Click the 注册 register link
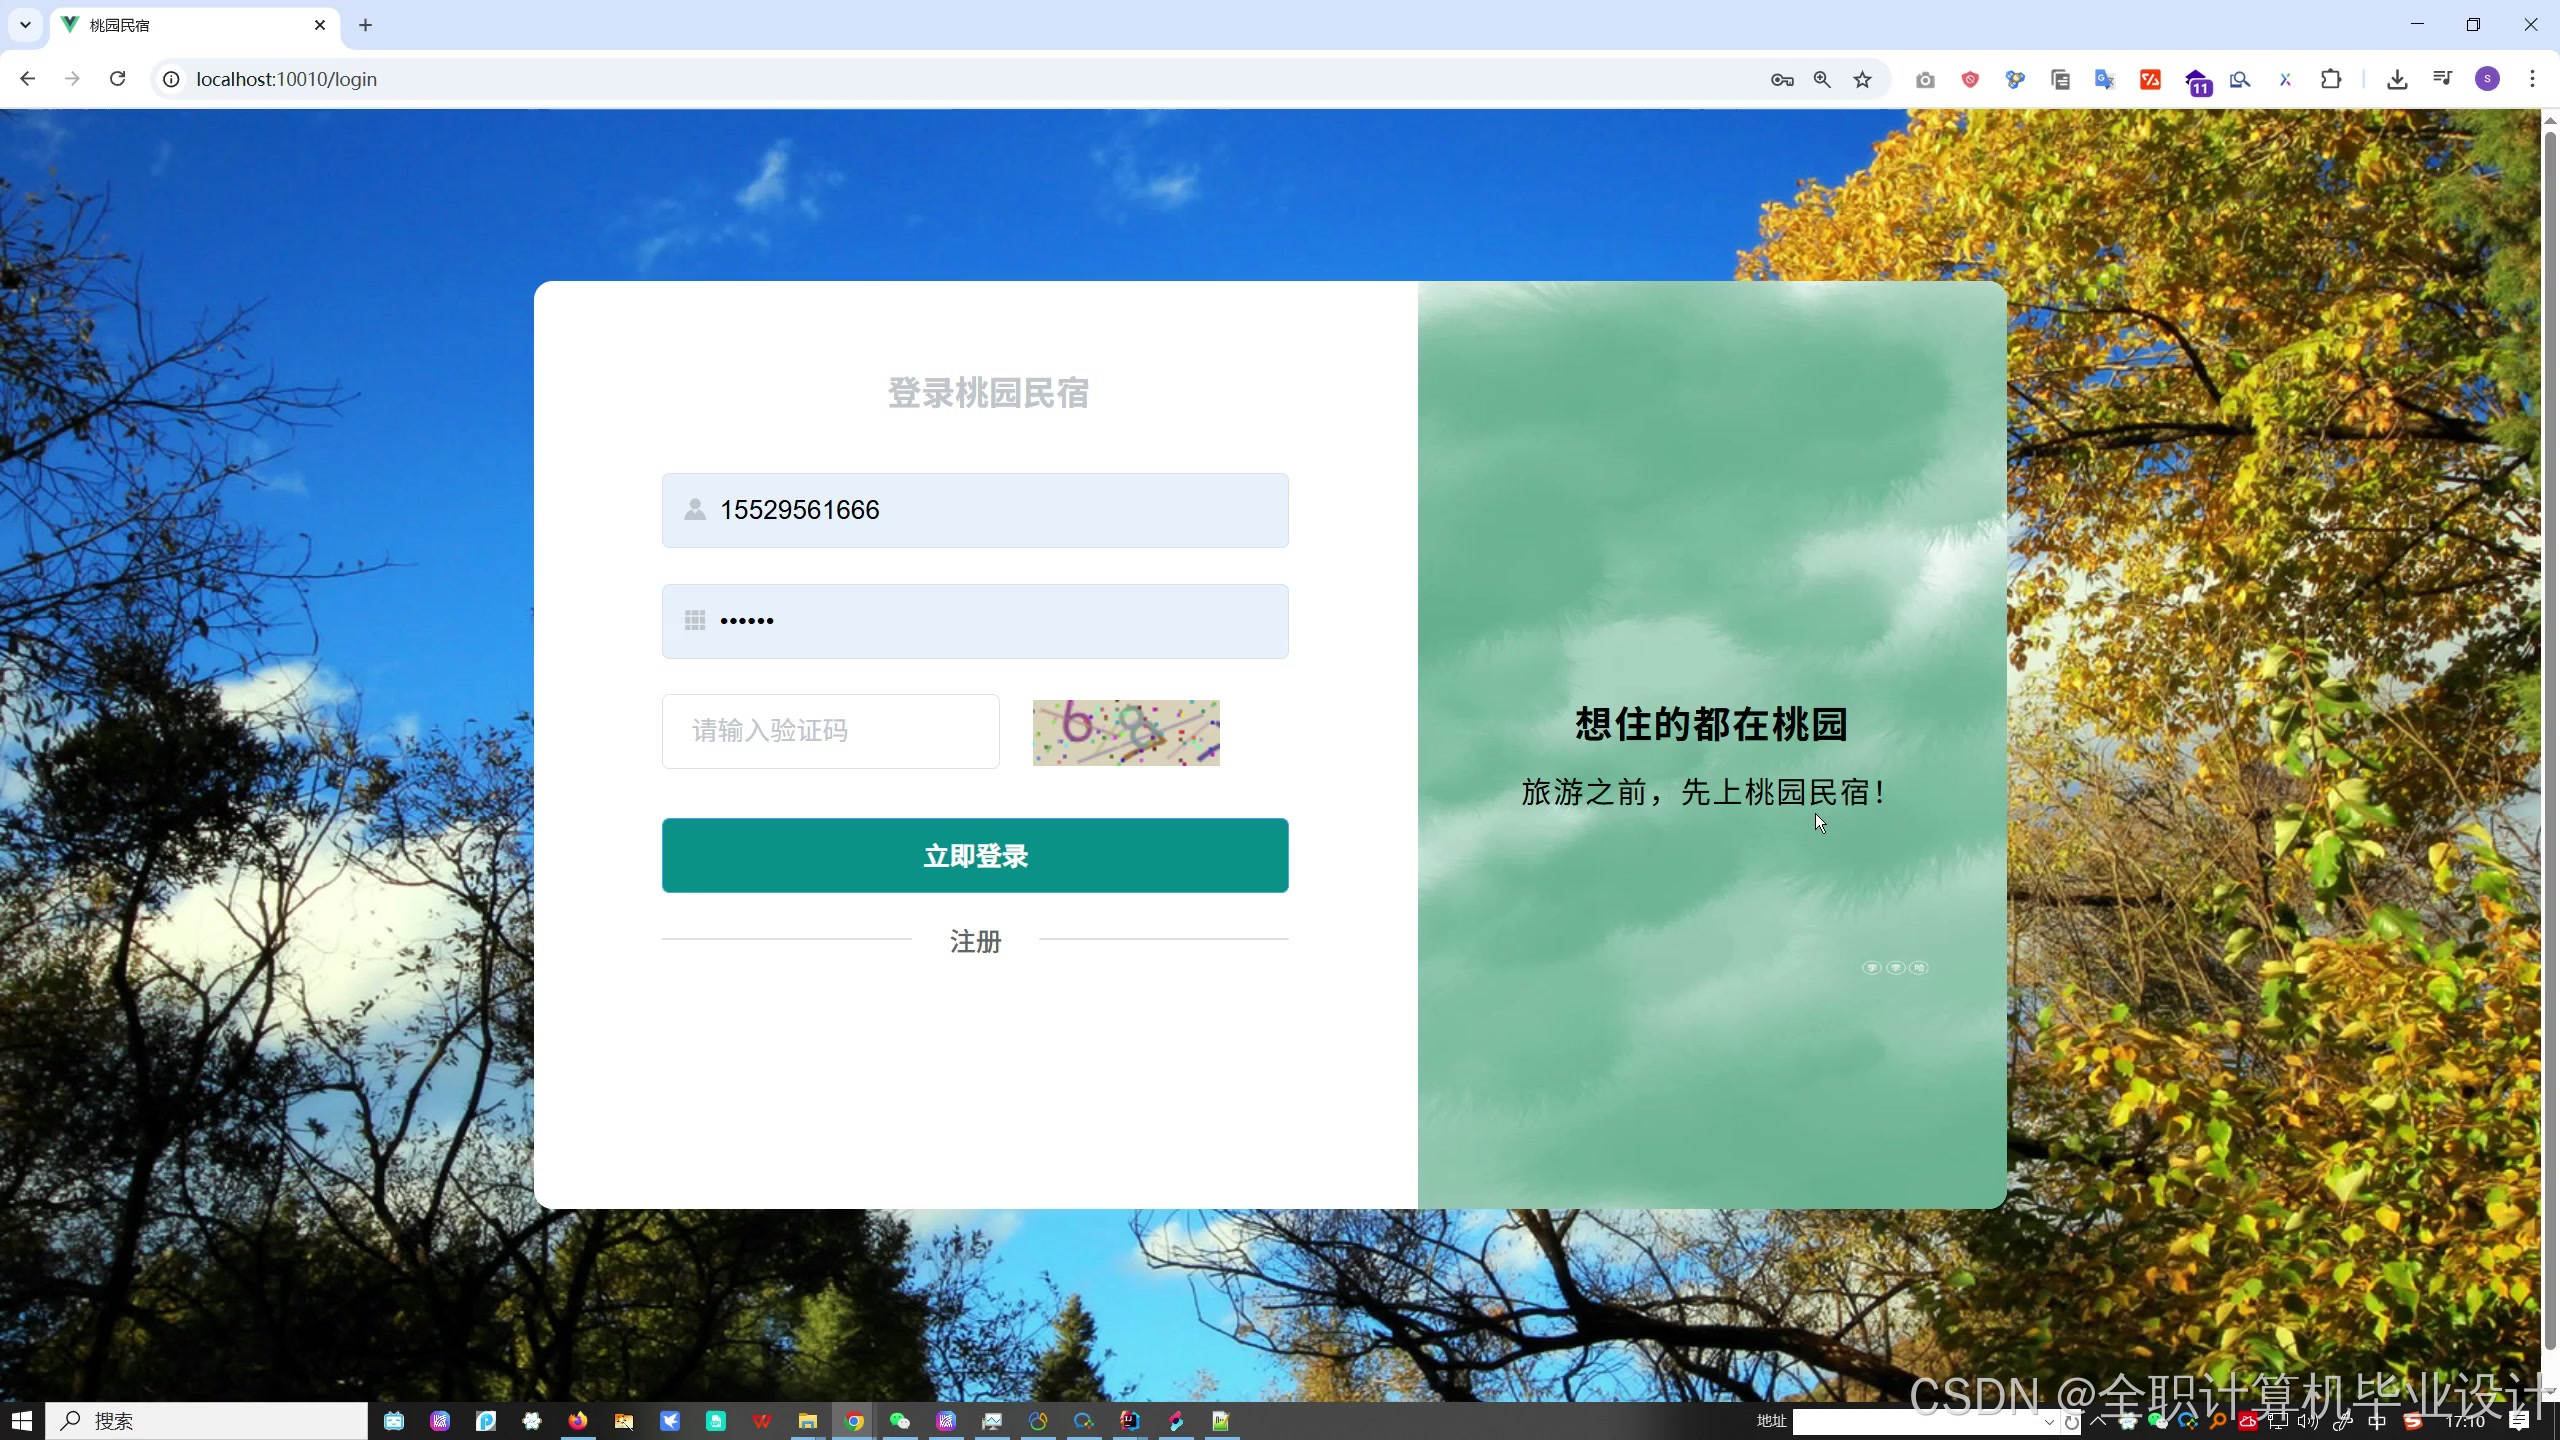2560x1440 pixels. 974,941
